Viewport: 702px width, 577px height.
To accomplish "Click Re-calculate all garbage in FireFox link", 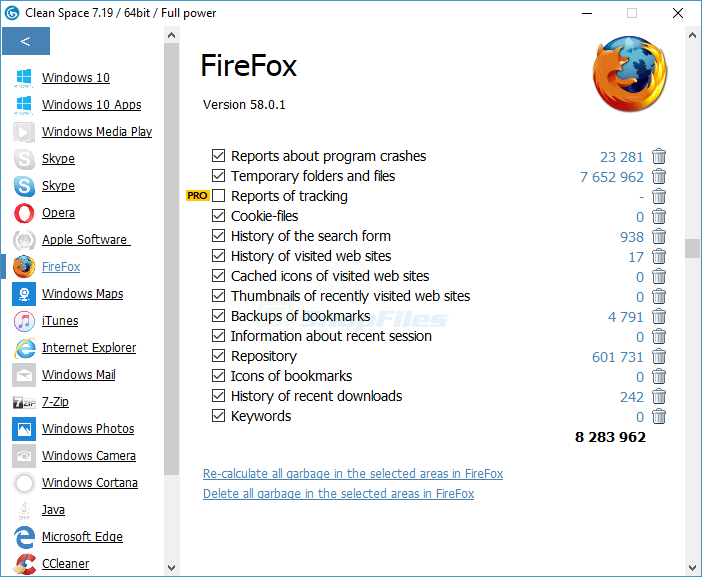I will 353,474.
